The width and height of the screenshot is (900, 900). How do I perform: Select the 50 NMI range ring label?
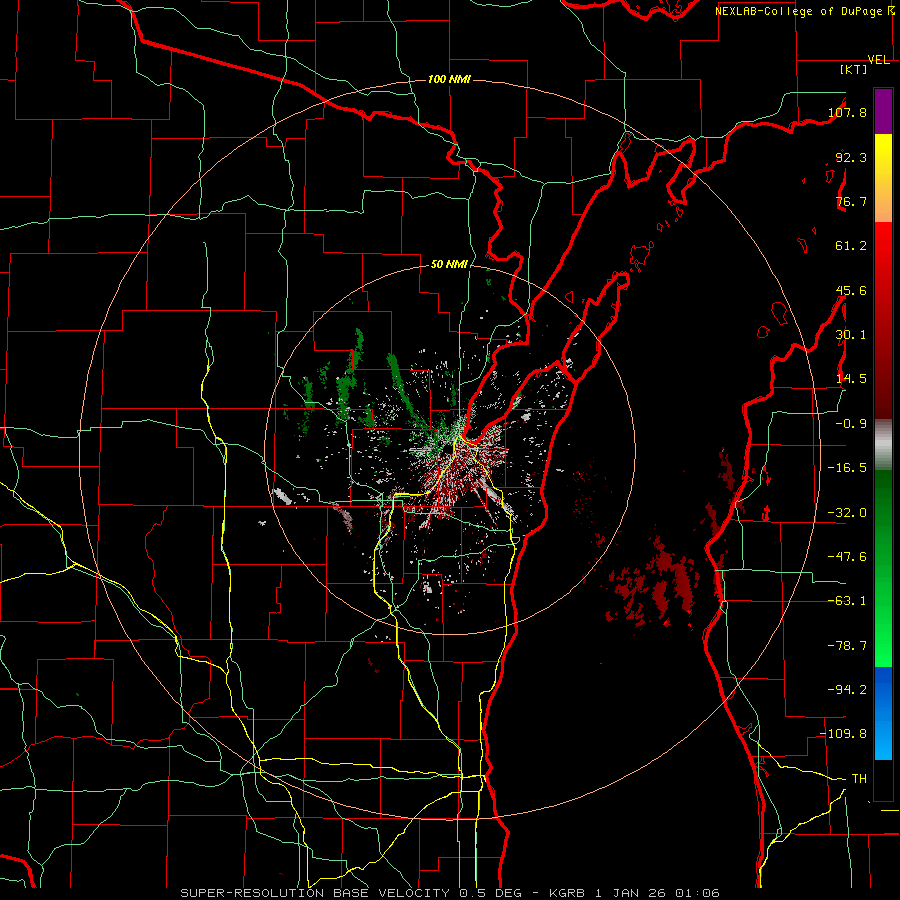449,264
